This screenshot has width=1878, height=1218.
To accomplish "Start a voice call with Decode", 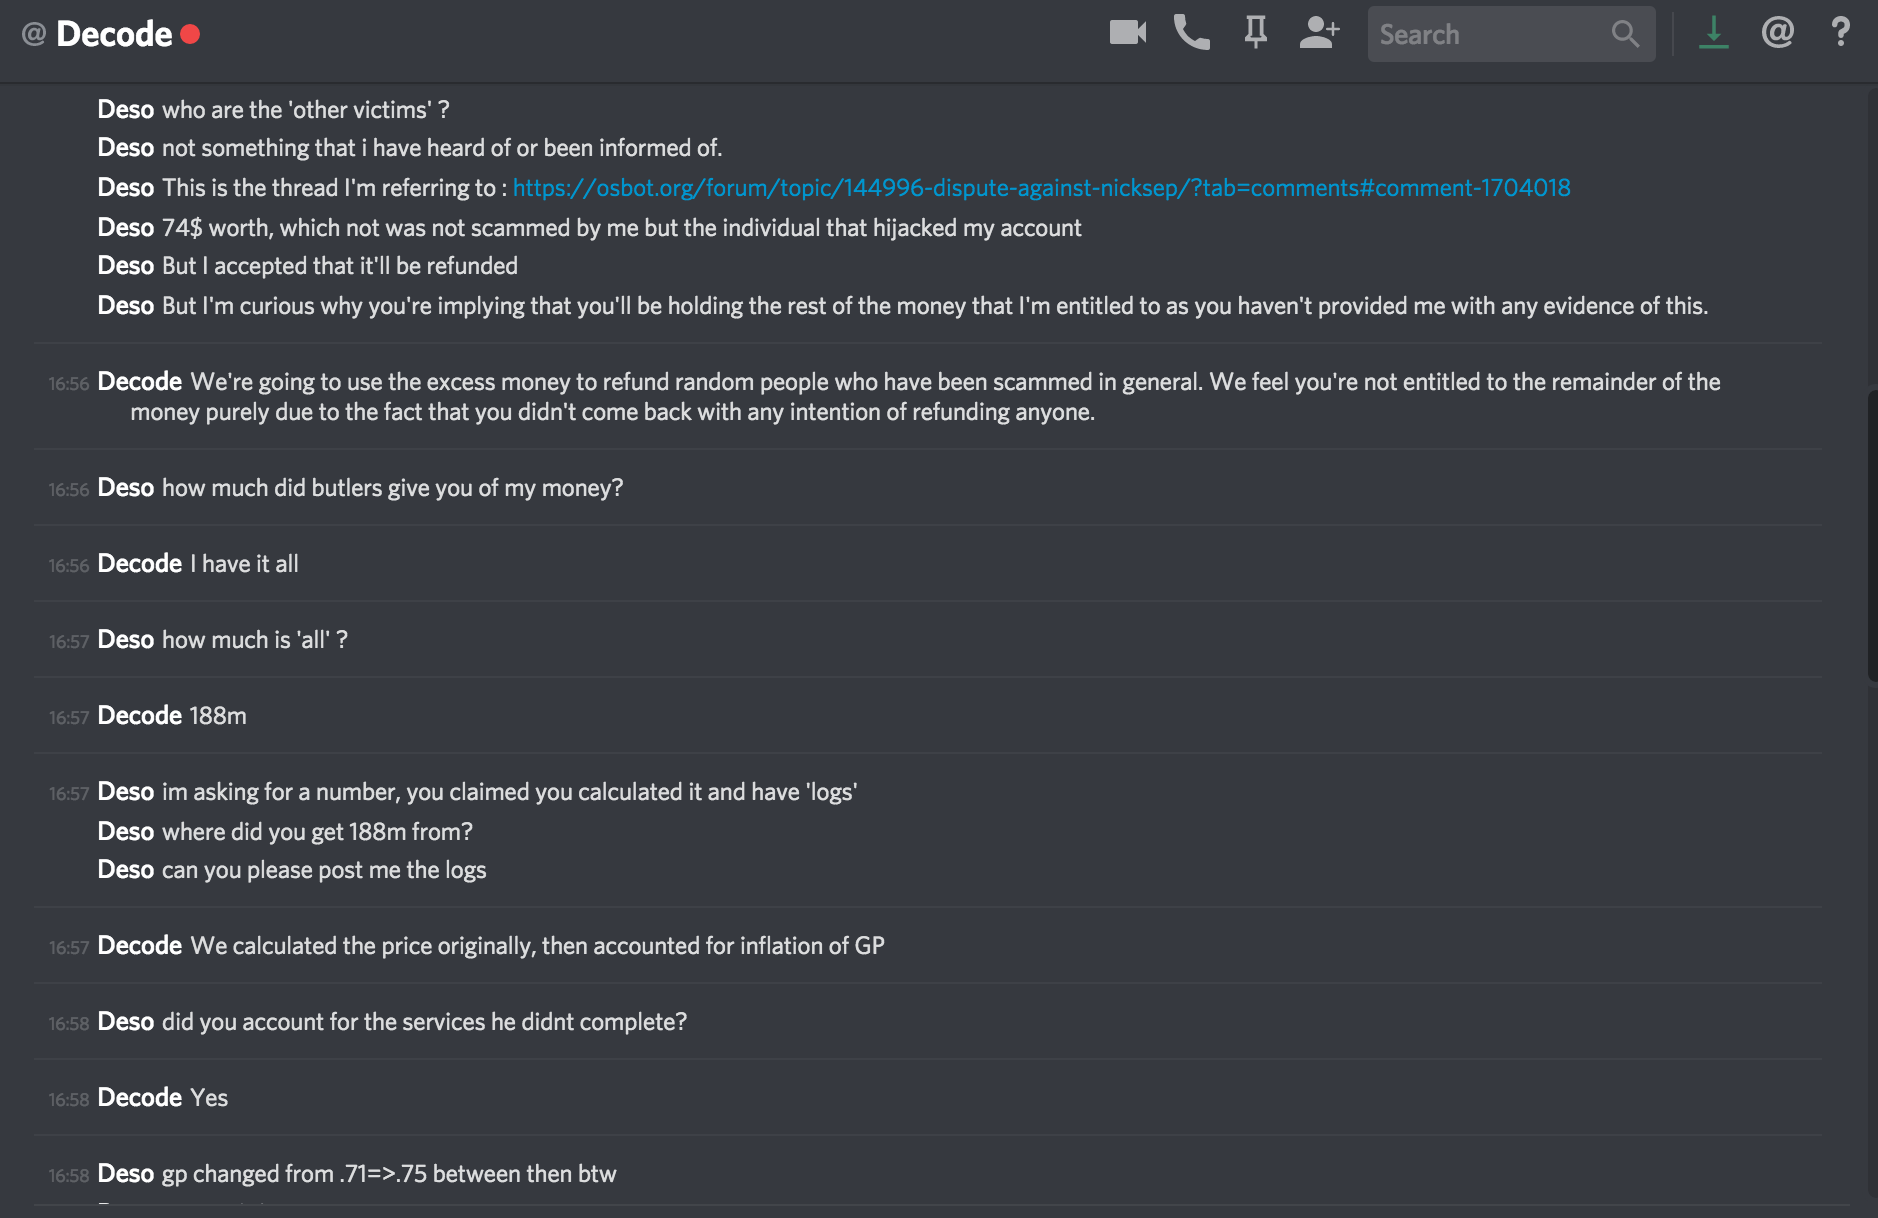I will (1191, 33).
